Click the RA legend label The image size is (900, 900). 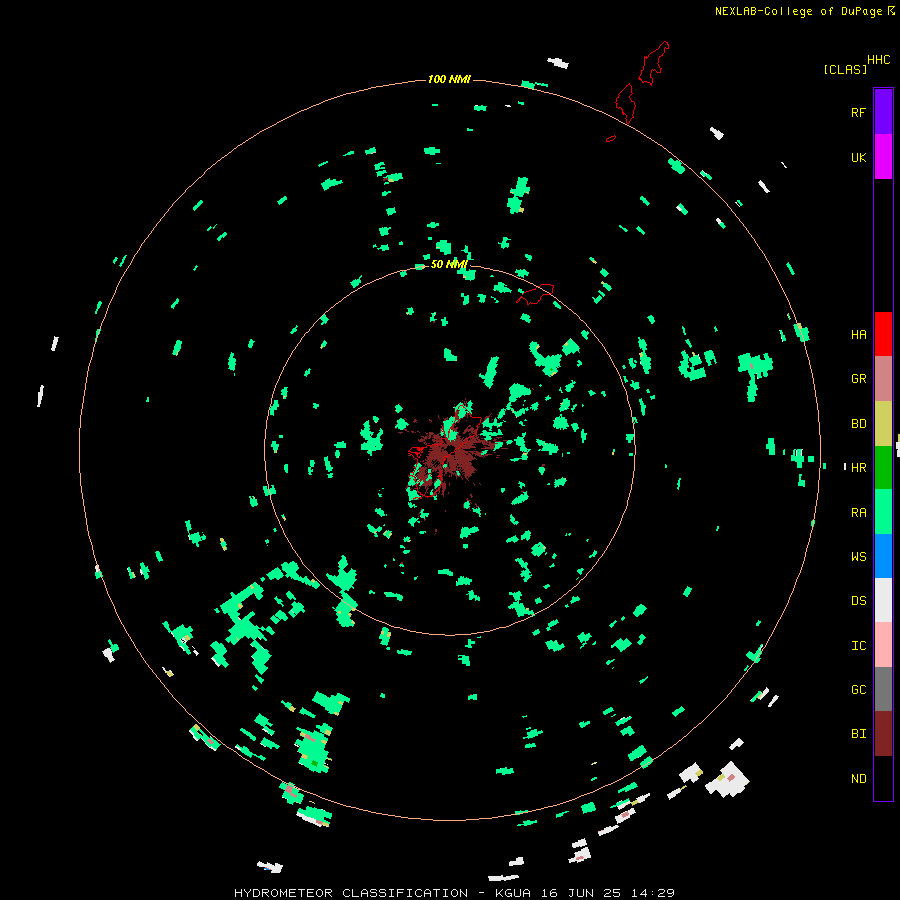point(858,513)
